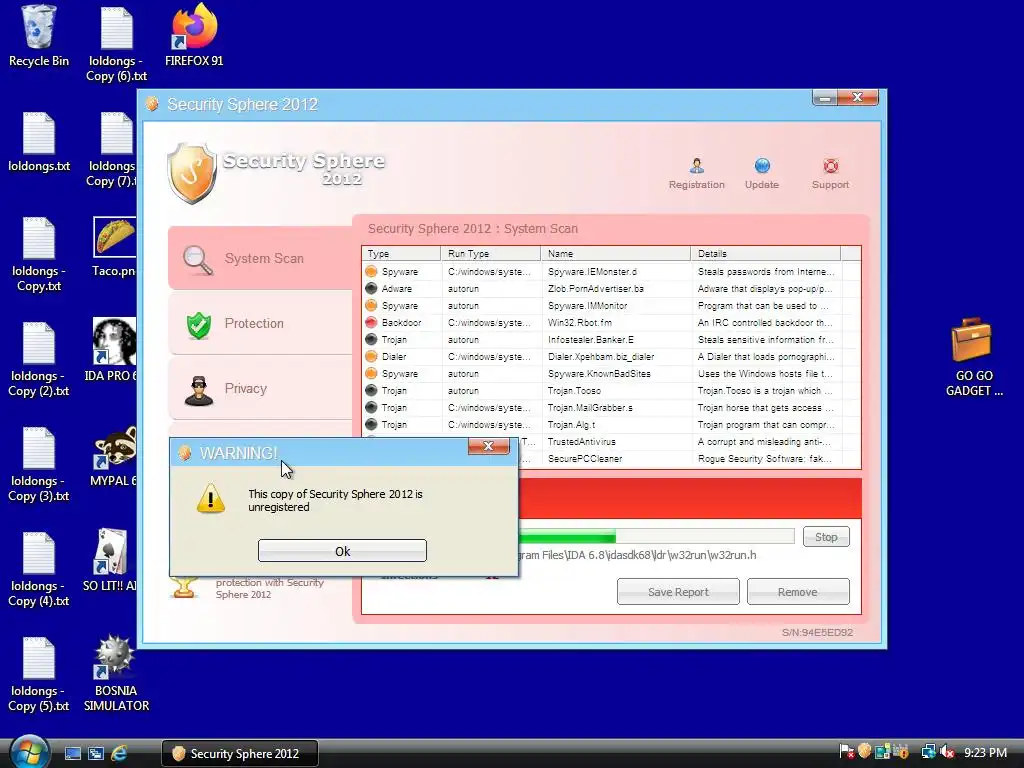Click Security Sphere 2012 taskbar button
This screenshot has width=1024, height=768.
click(240, 753)
